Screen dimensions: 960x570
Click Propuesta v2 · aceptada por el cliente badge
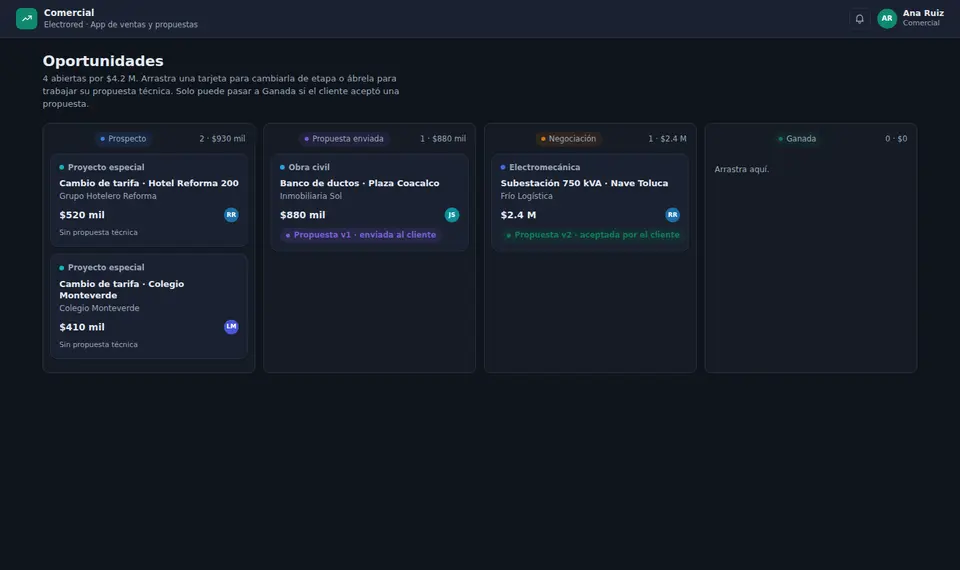click(593, 235)
